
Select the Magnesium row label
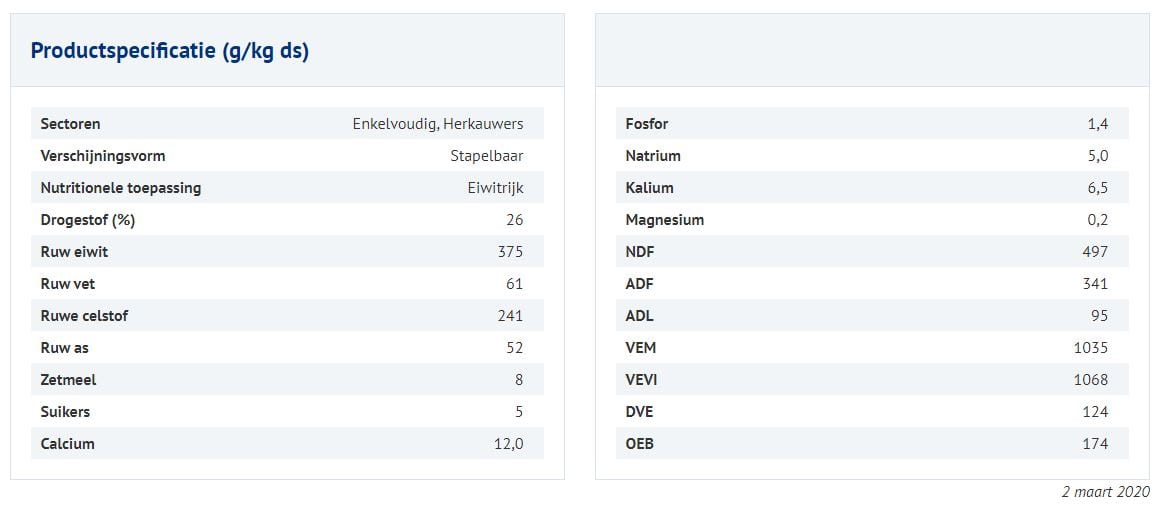664,220
